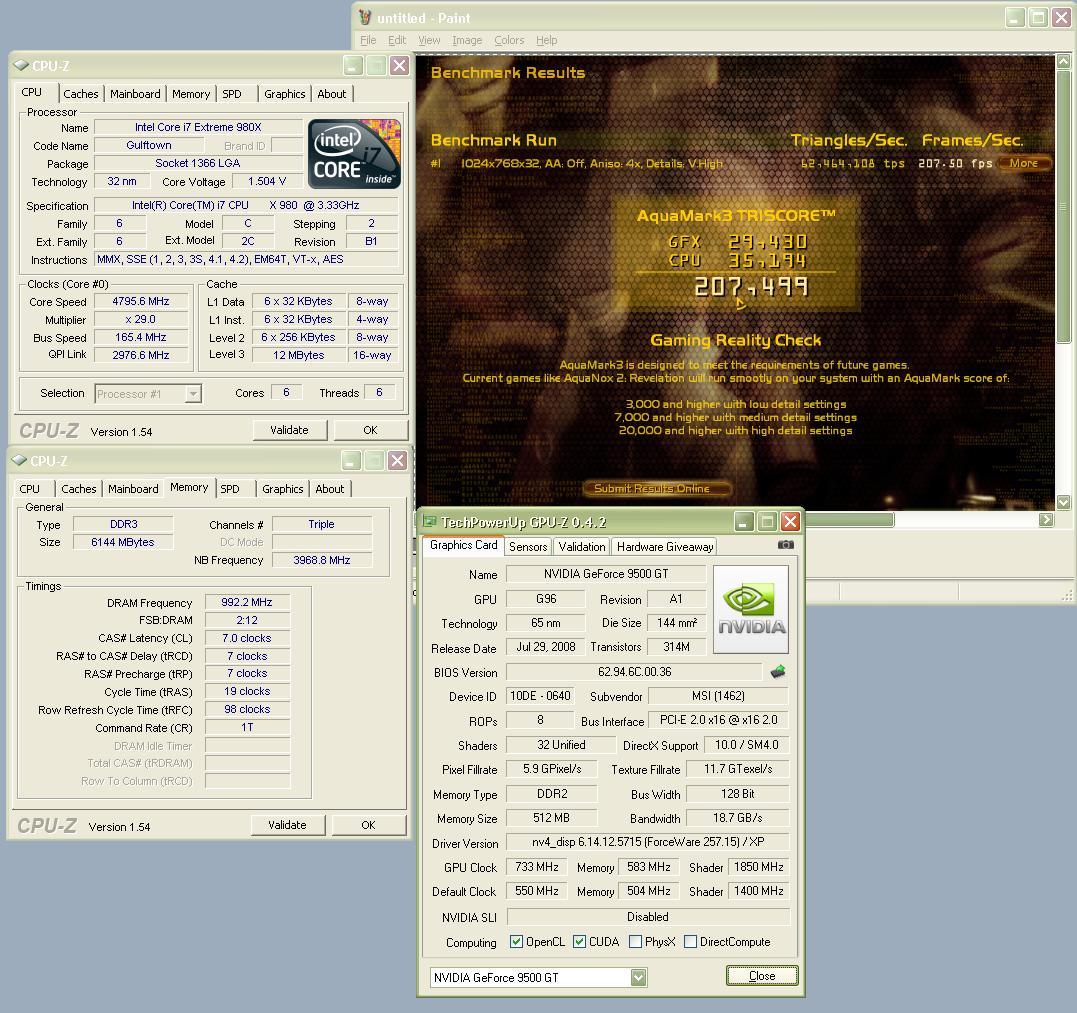Click the Command Rate 1T value
Image resolution: width=1077 pixels, height=1013 pixels.
click(247, 727)
